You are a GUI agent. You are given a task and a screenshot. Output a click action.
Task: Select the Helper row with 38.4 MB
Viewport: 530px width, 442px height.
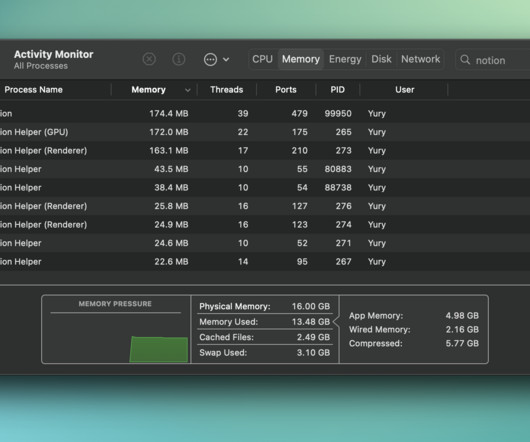click(x=265, y=188)
